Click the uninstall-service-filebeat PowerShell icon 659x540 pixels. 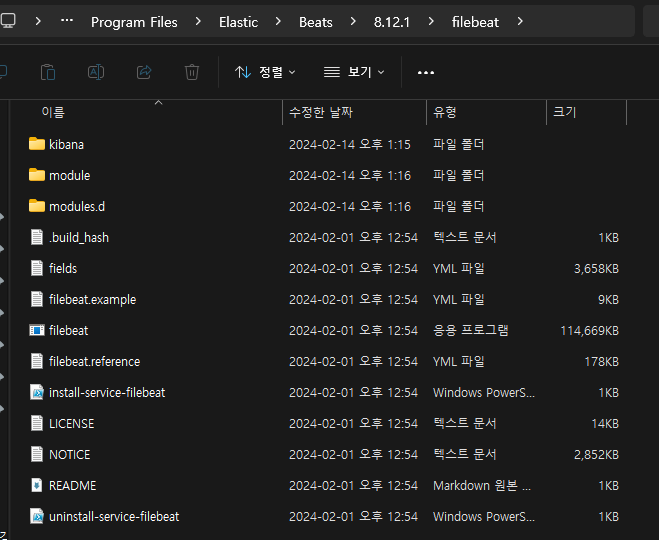coord(37,516)
